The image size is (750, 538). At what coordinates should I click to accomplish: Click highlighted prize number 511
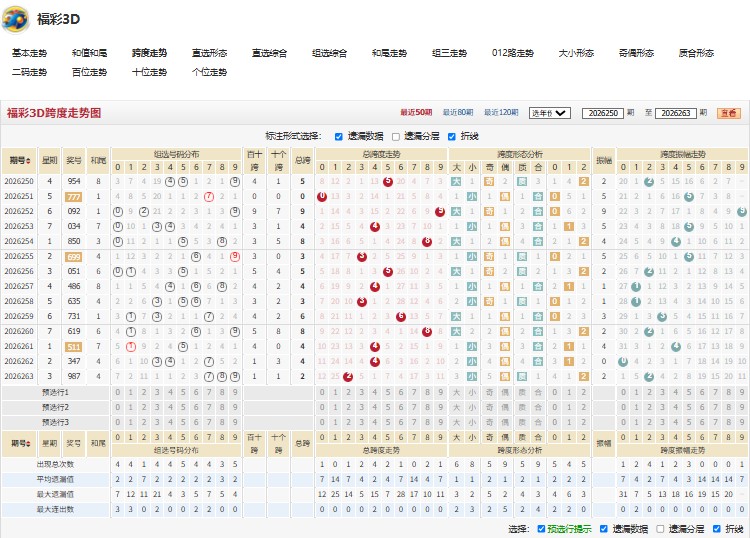pos(73,347)
